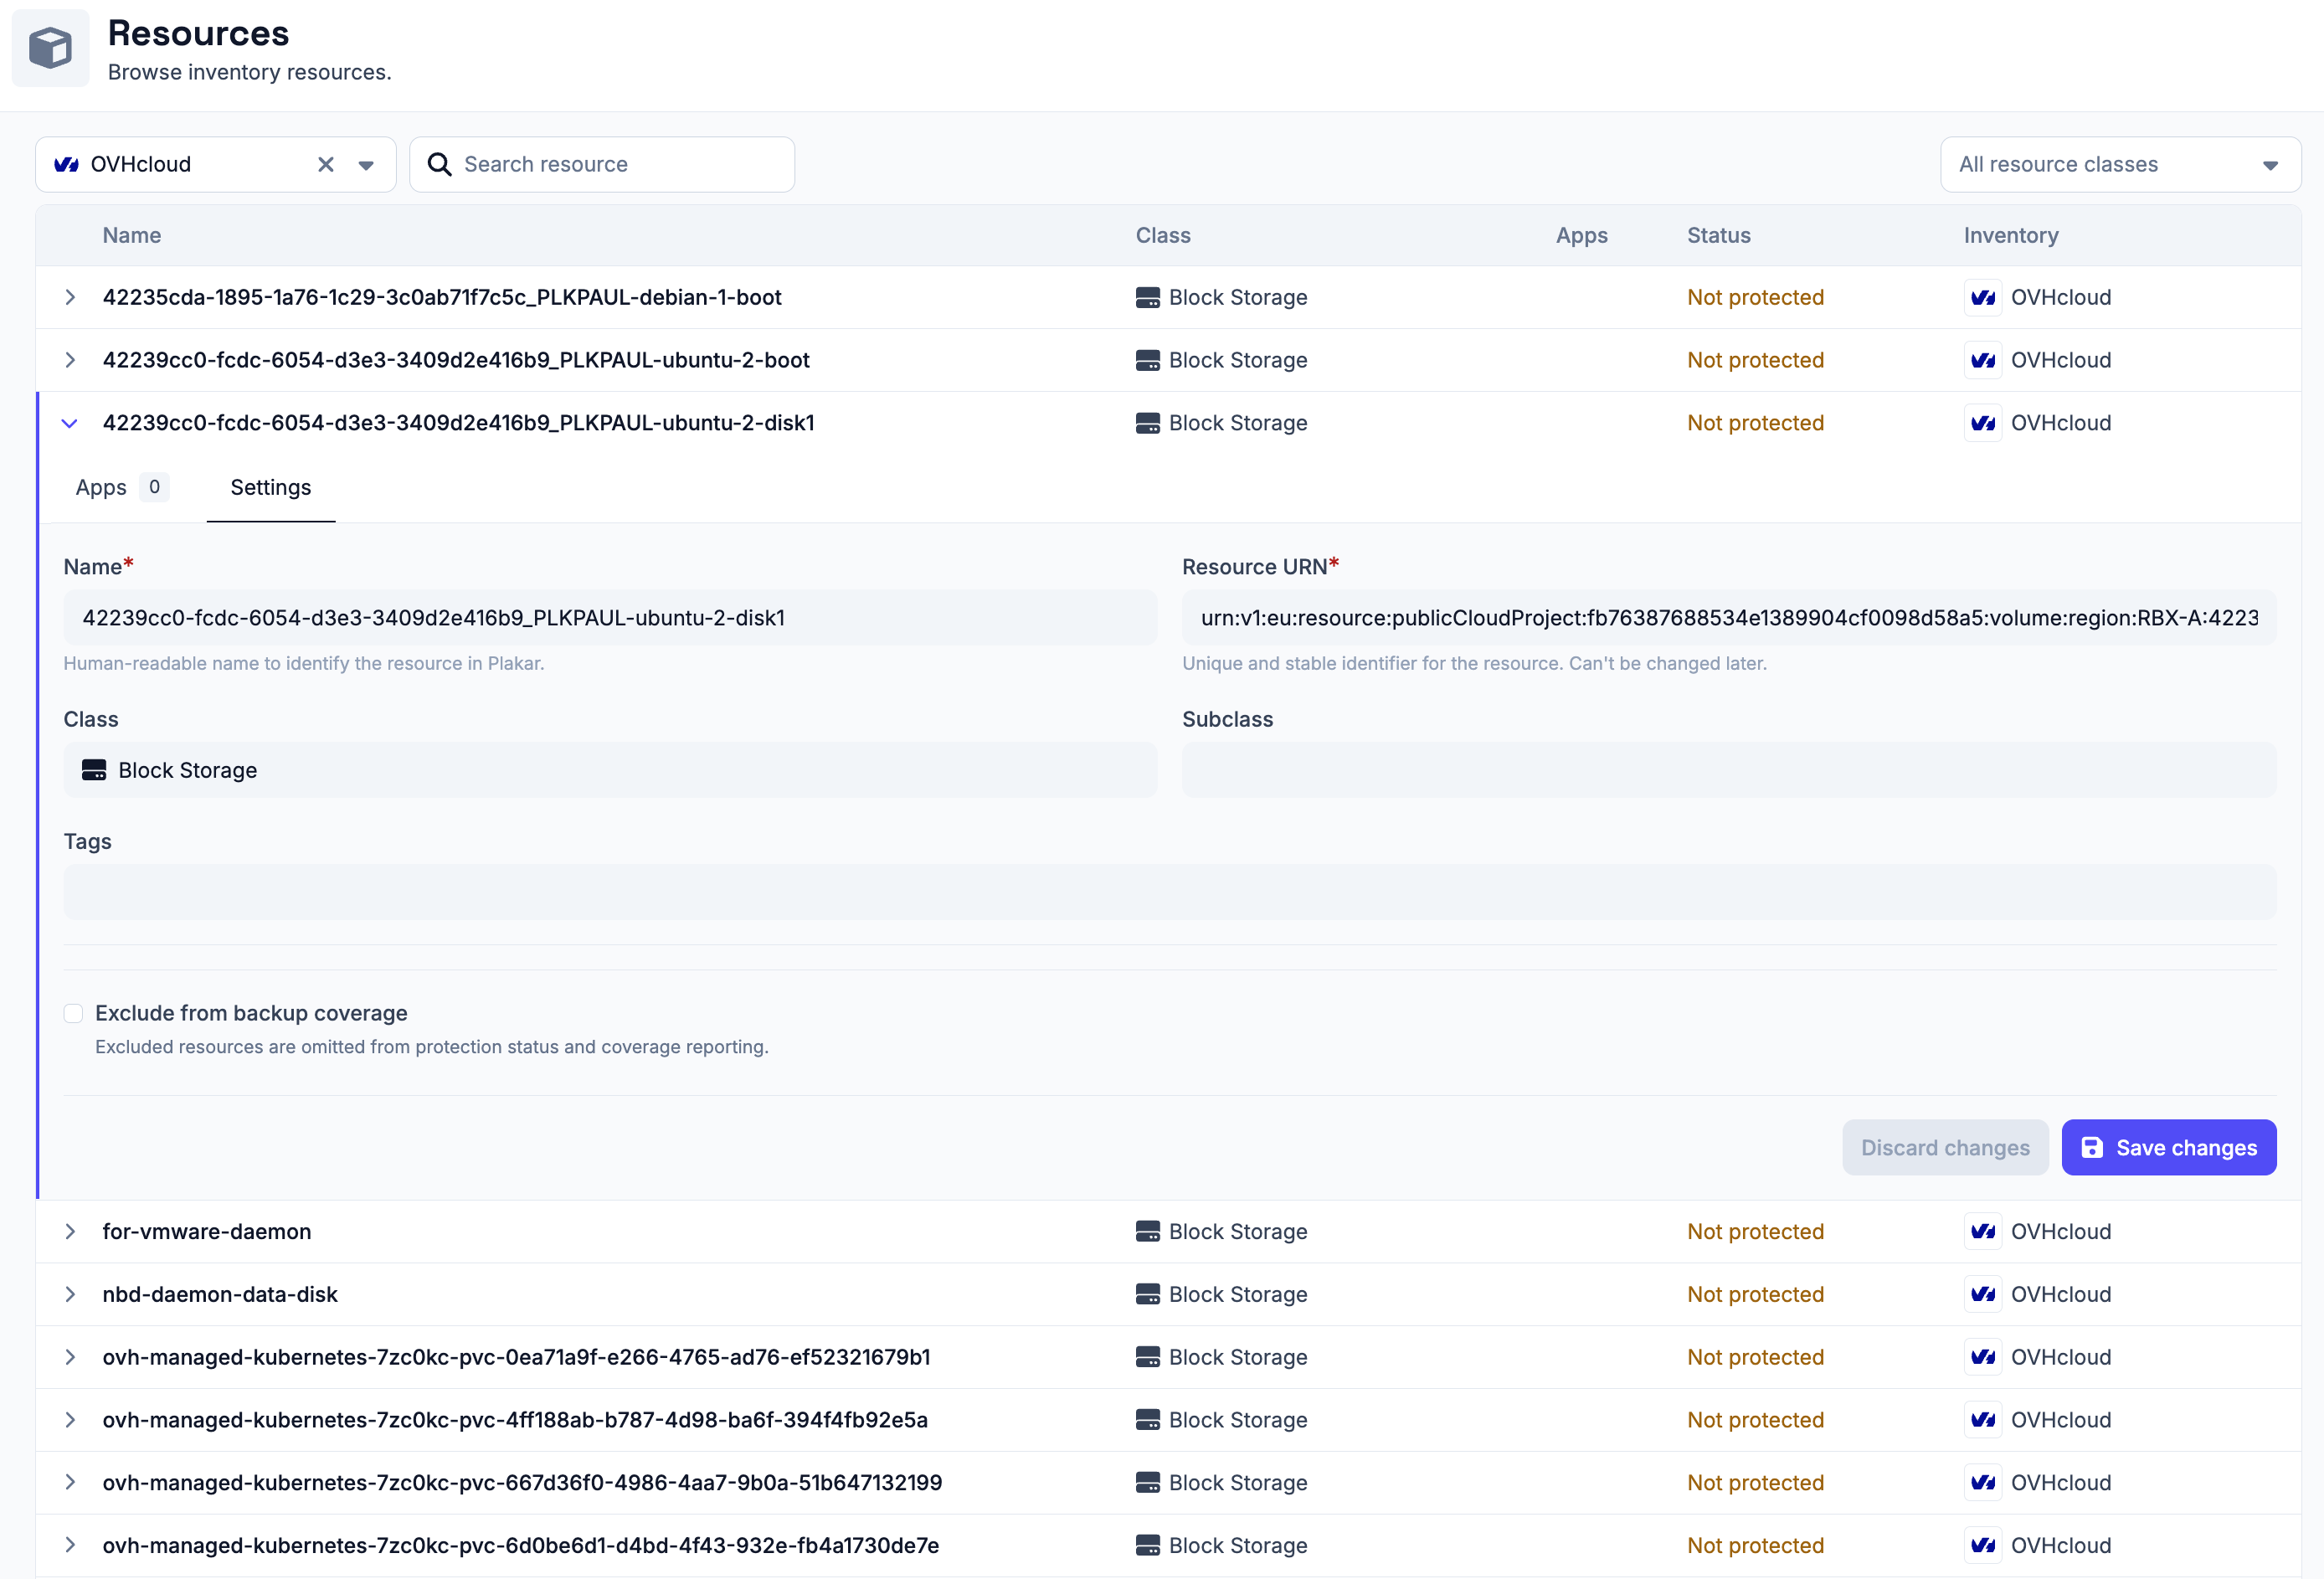Click the search magnifier icon

pyautogui.click(x=439, y=164)
